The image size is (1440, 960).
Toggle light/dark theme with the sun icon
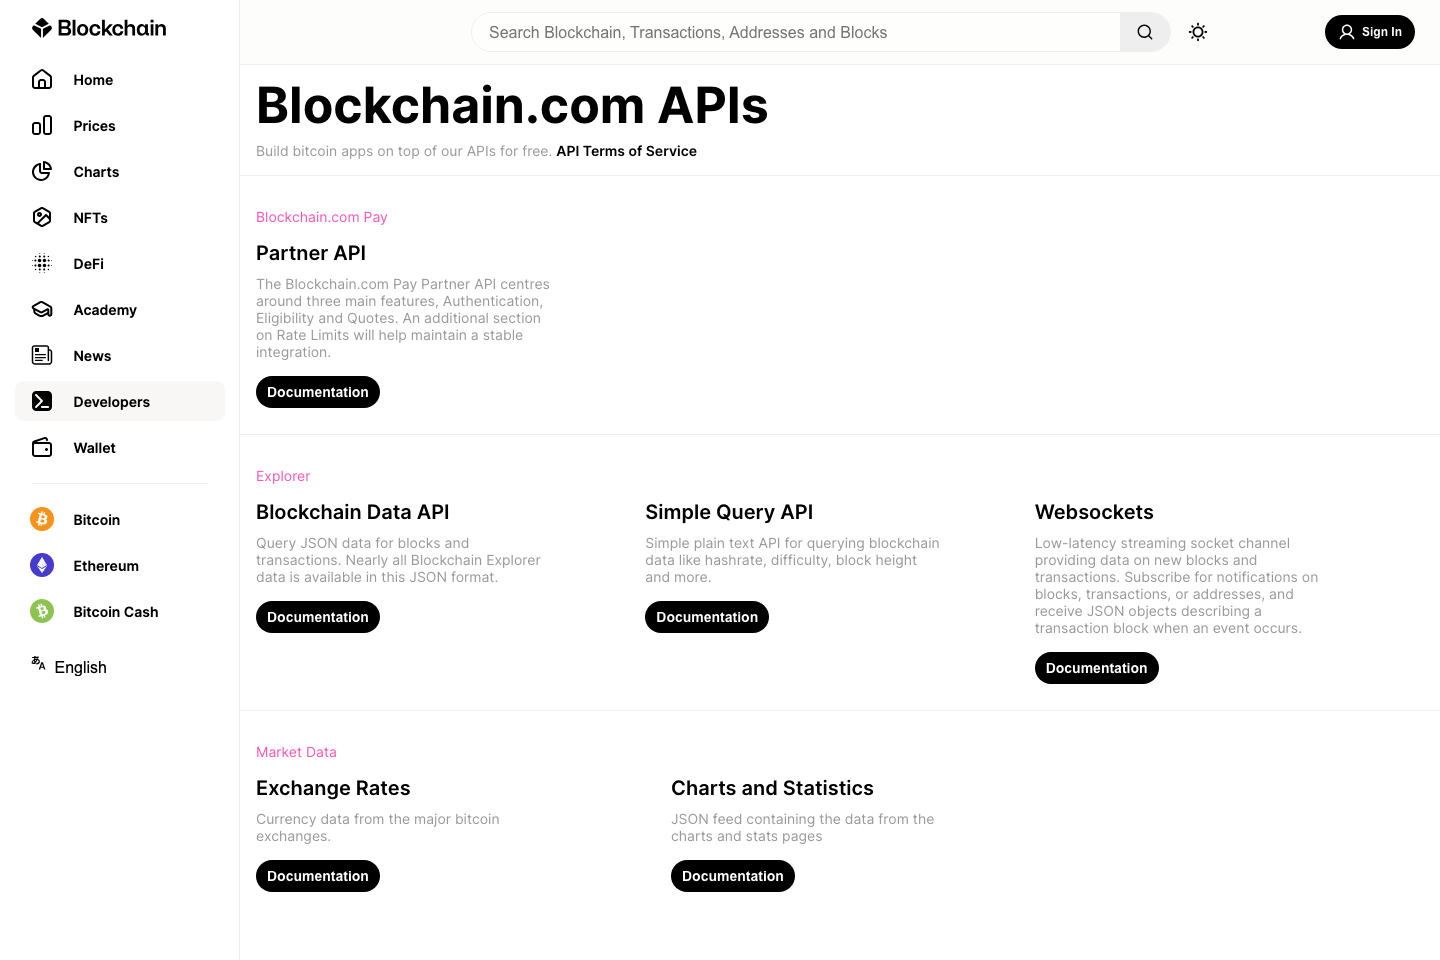[x=1198, y=32]
